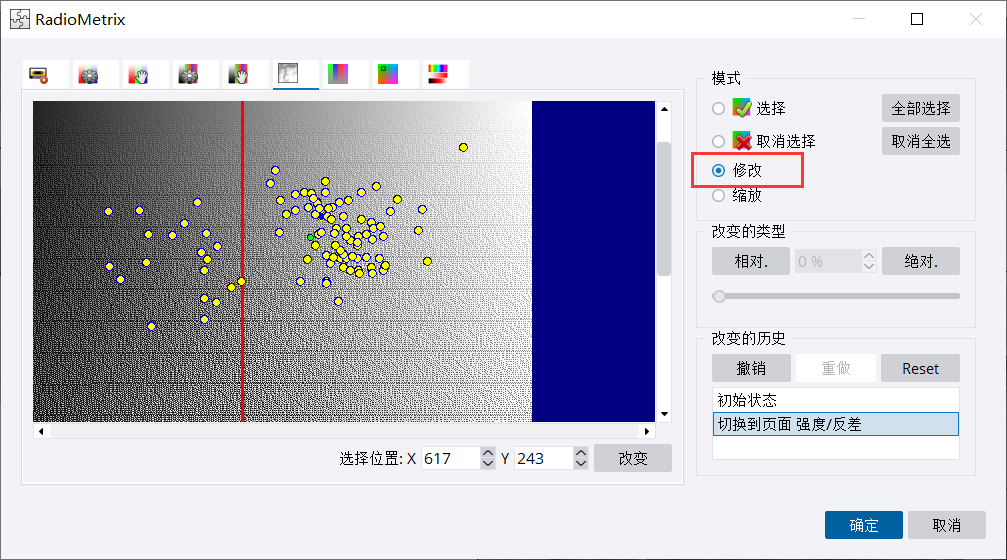Open the rainbow color bars tab

click(437, 74)
